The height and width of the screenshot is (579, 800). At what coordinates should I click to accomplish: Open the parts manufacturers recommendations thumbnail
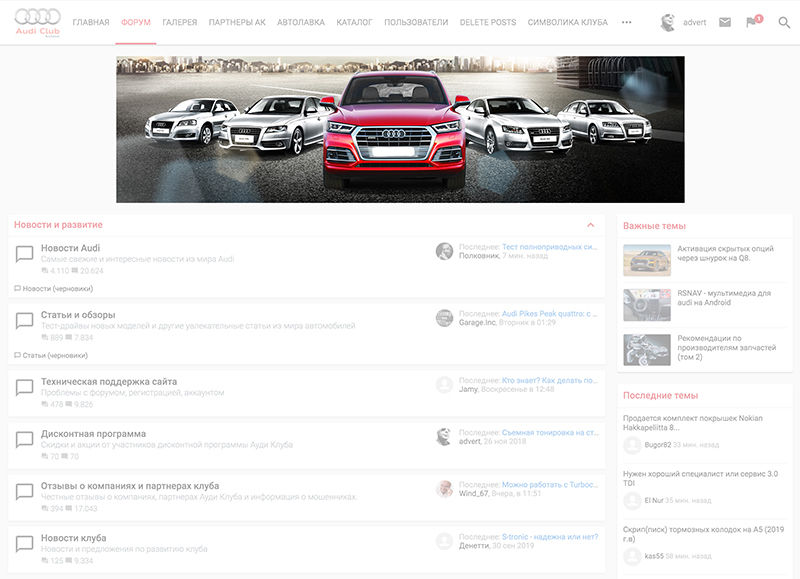coord(647,350)
